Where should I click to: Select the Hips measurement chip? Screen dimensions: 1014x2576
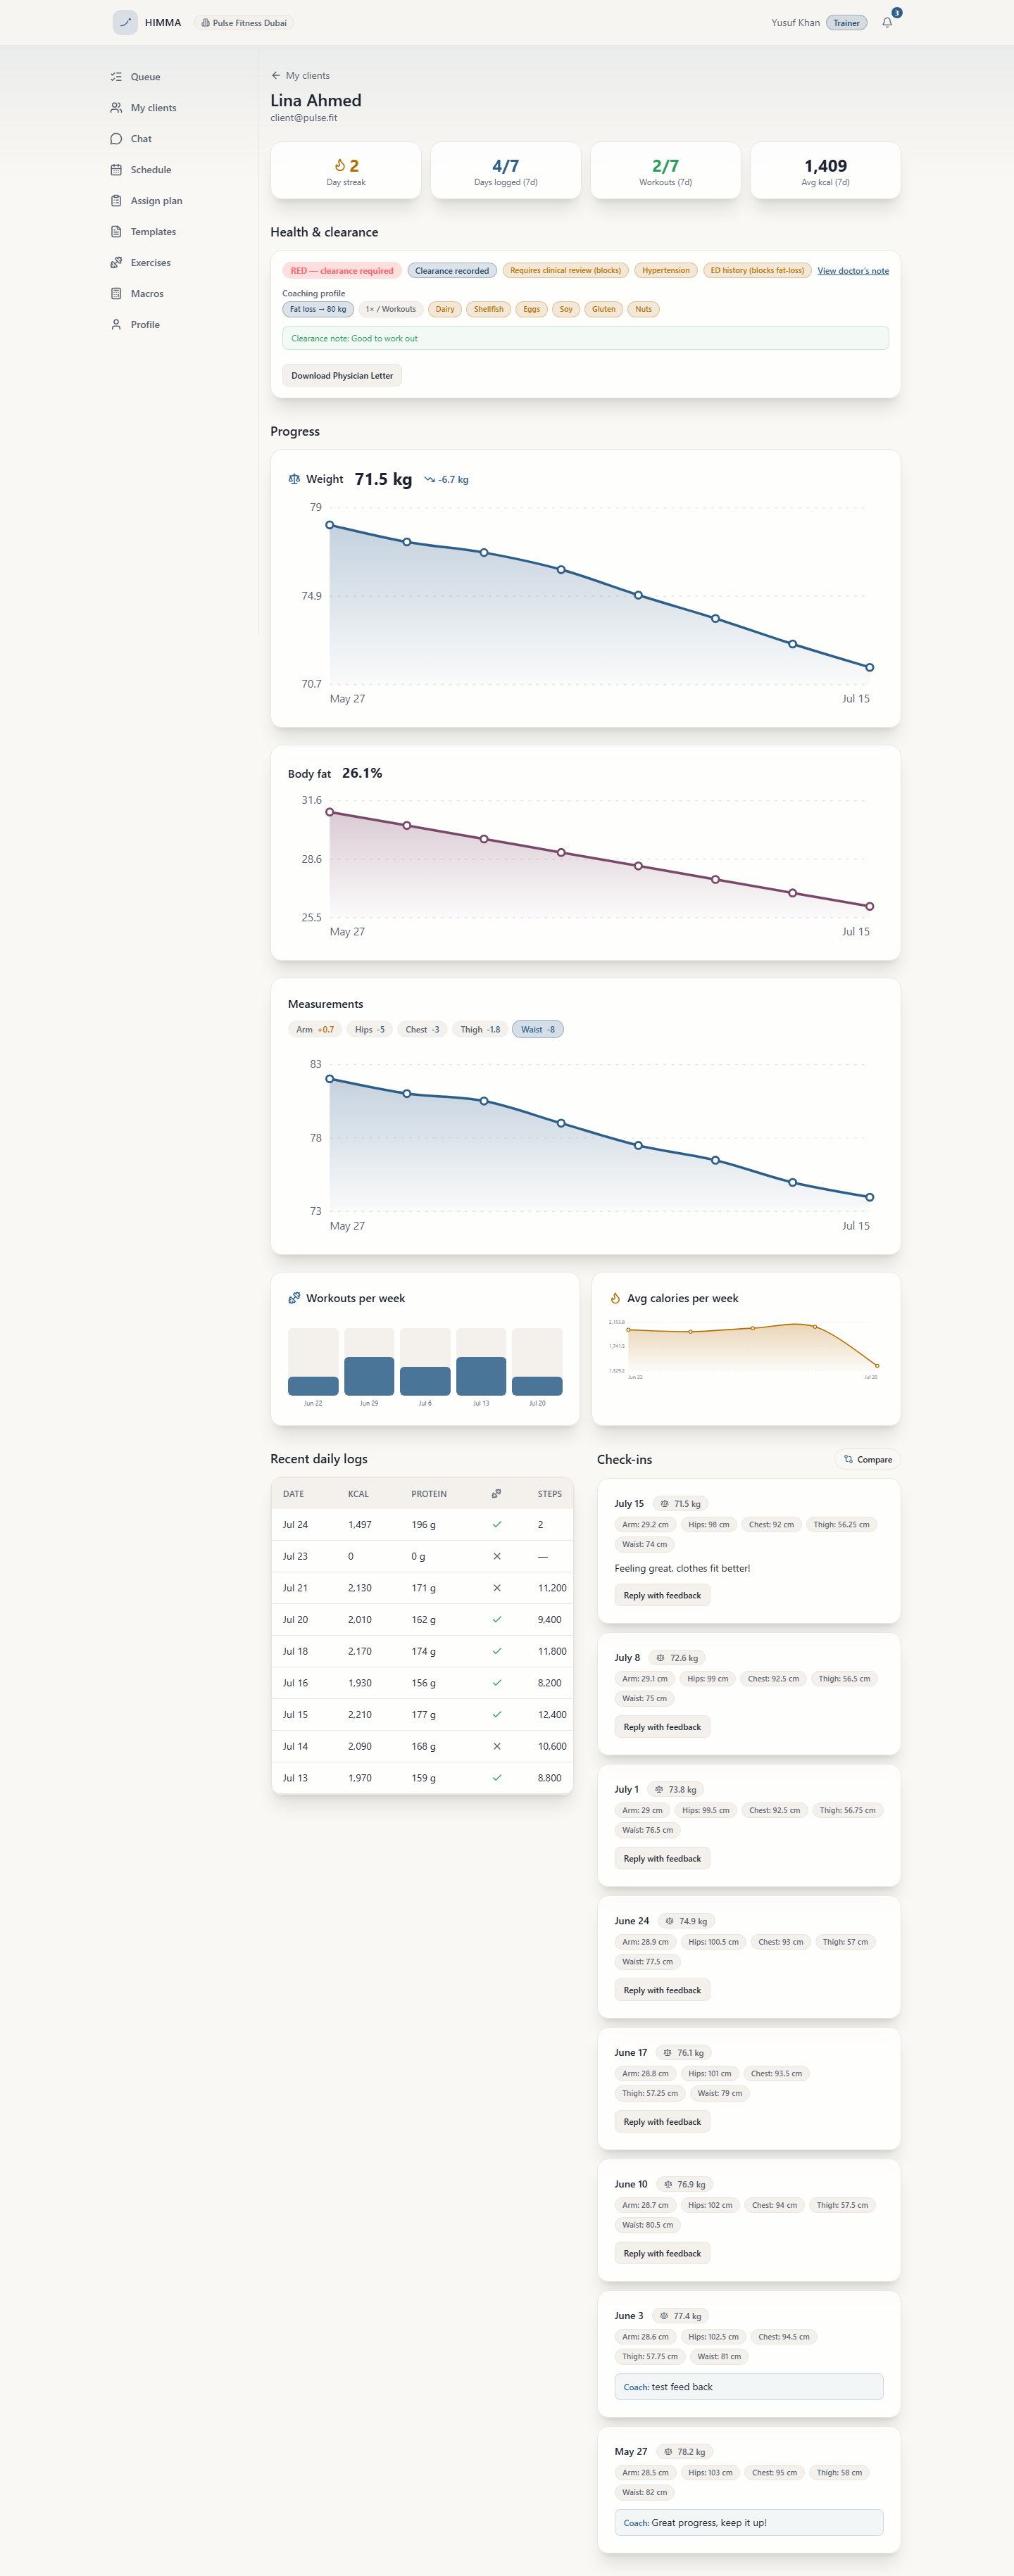coord(369,1029)
